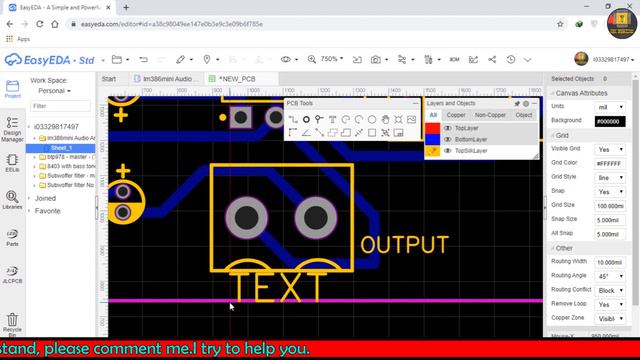The image size is (640, 360).
Task: Click the project Filter input field
Action: click(60, 106)
